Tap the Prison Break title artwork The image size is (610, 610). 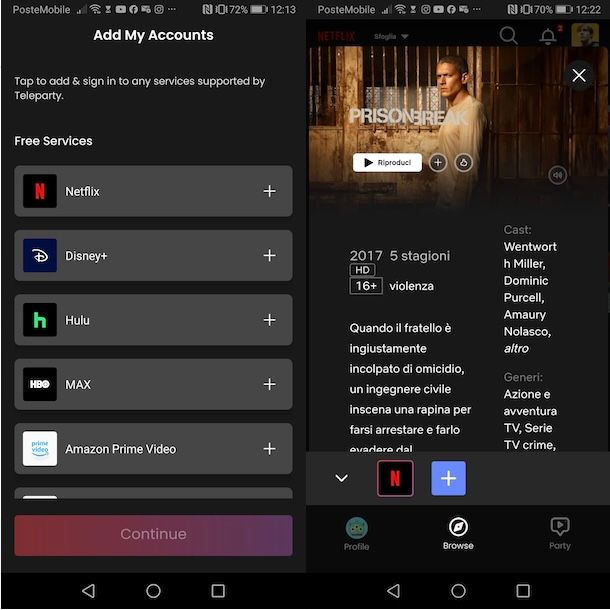(x=408, y=116)
